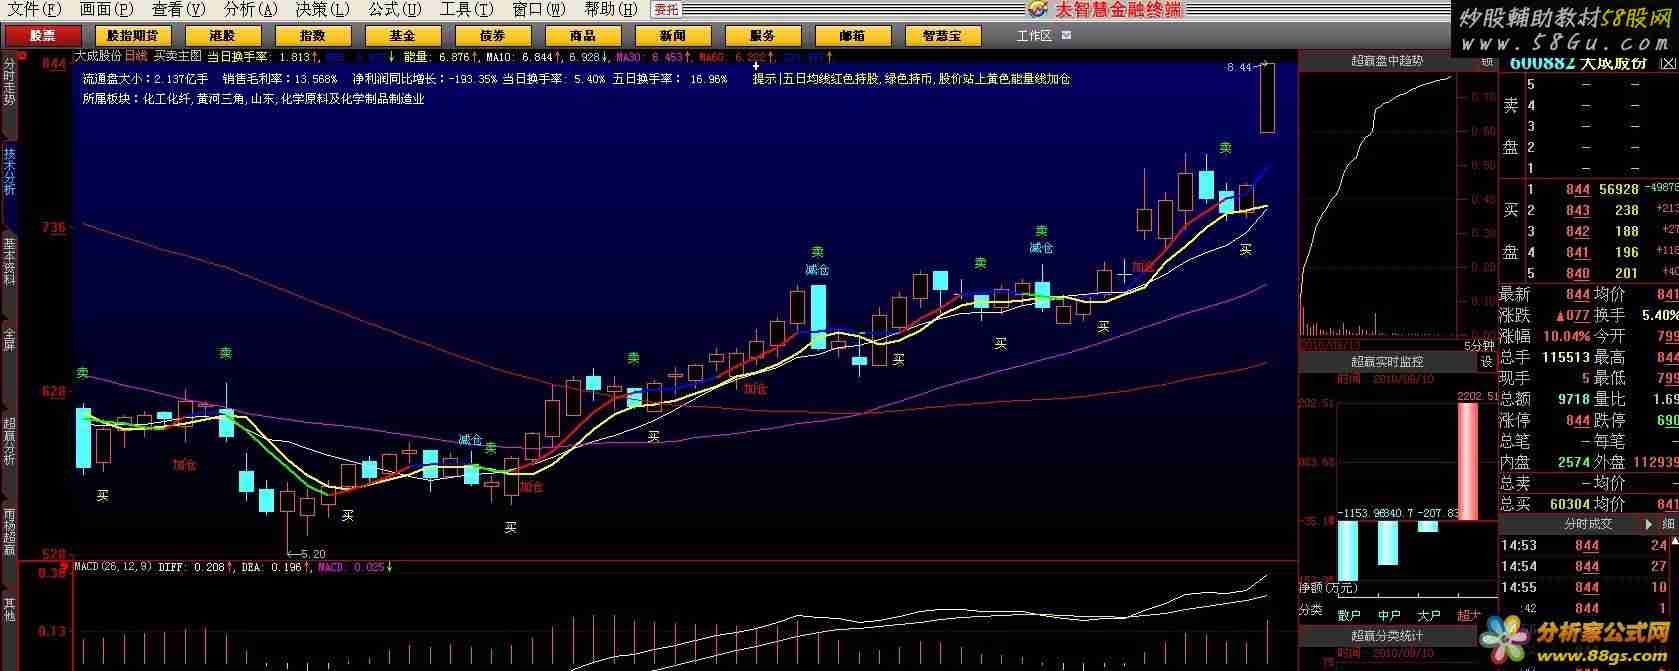This screenshot has height=671, width=1679.
Task: Click the 8.44 high price marker
Action: tap(1240, 68)
